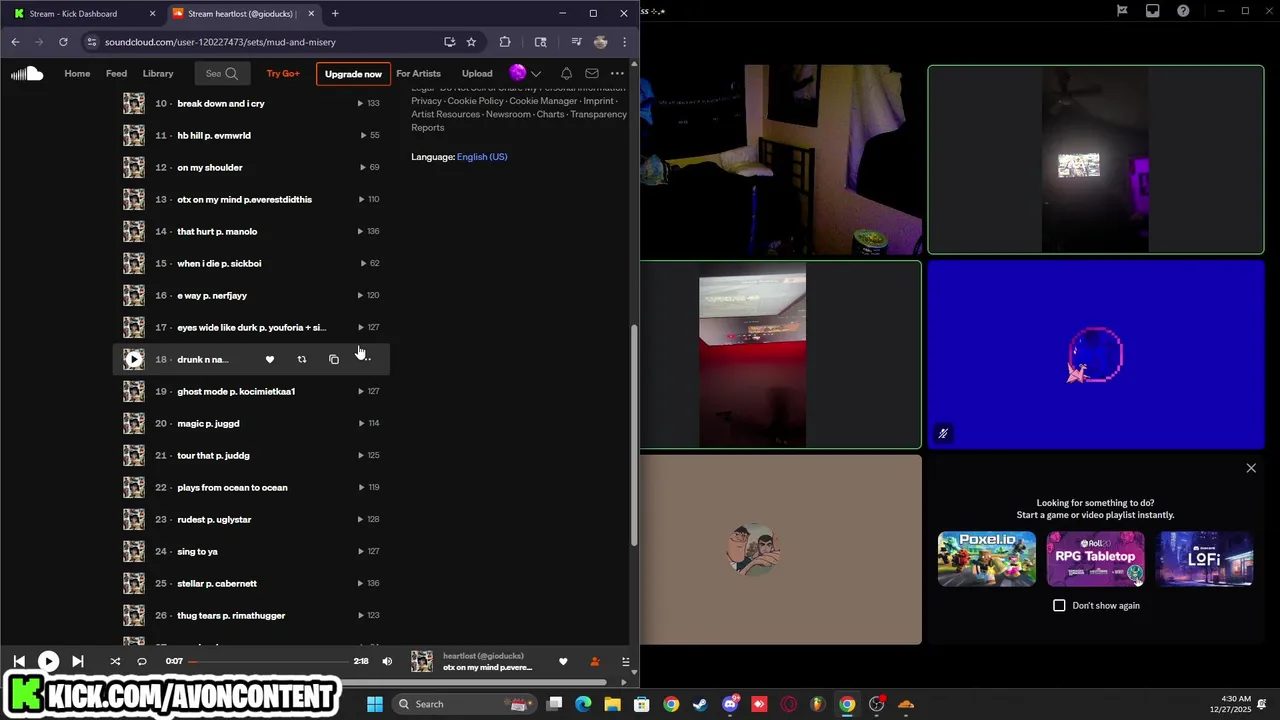Toggle repeat in the player

(141, 661)
